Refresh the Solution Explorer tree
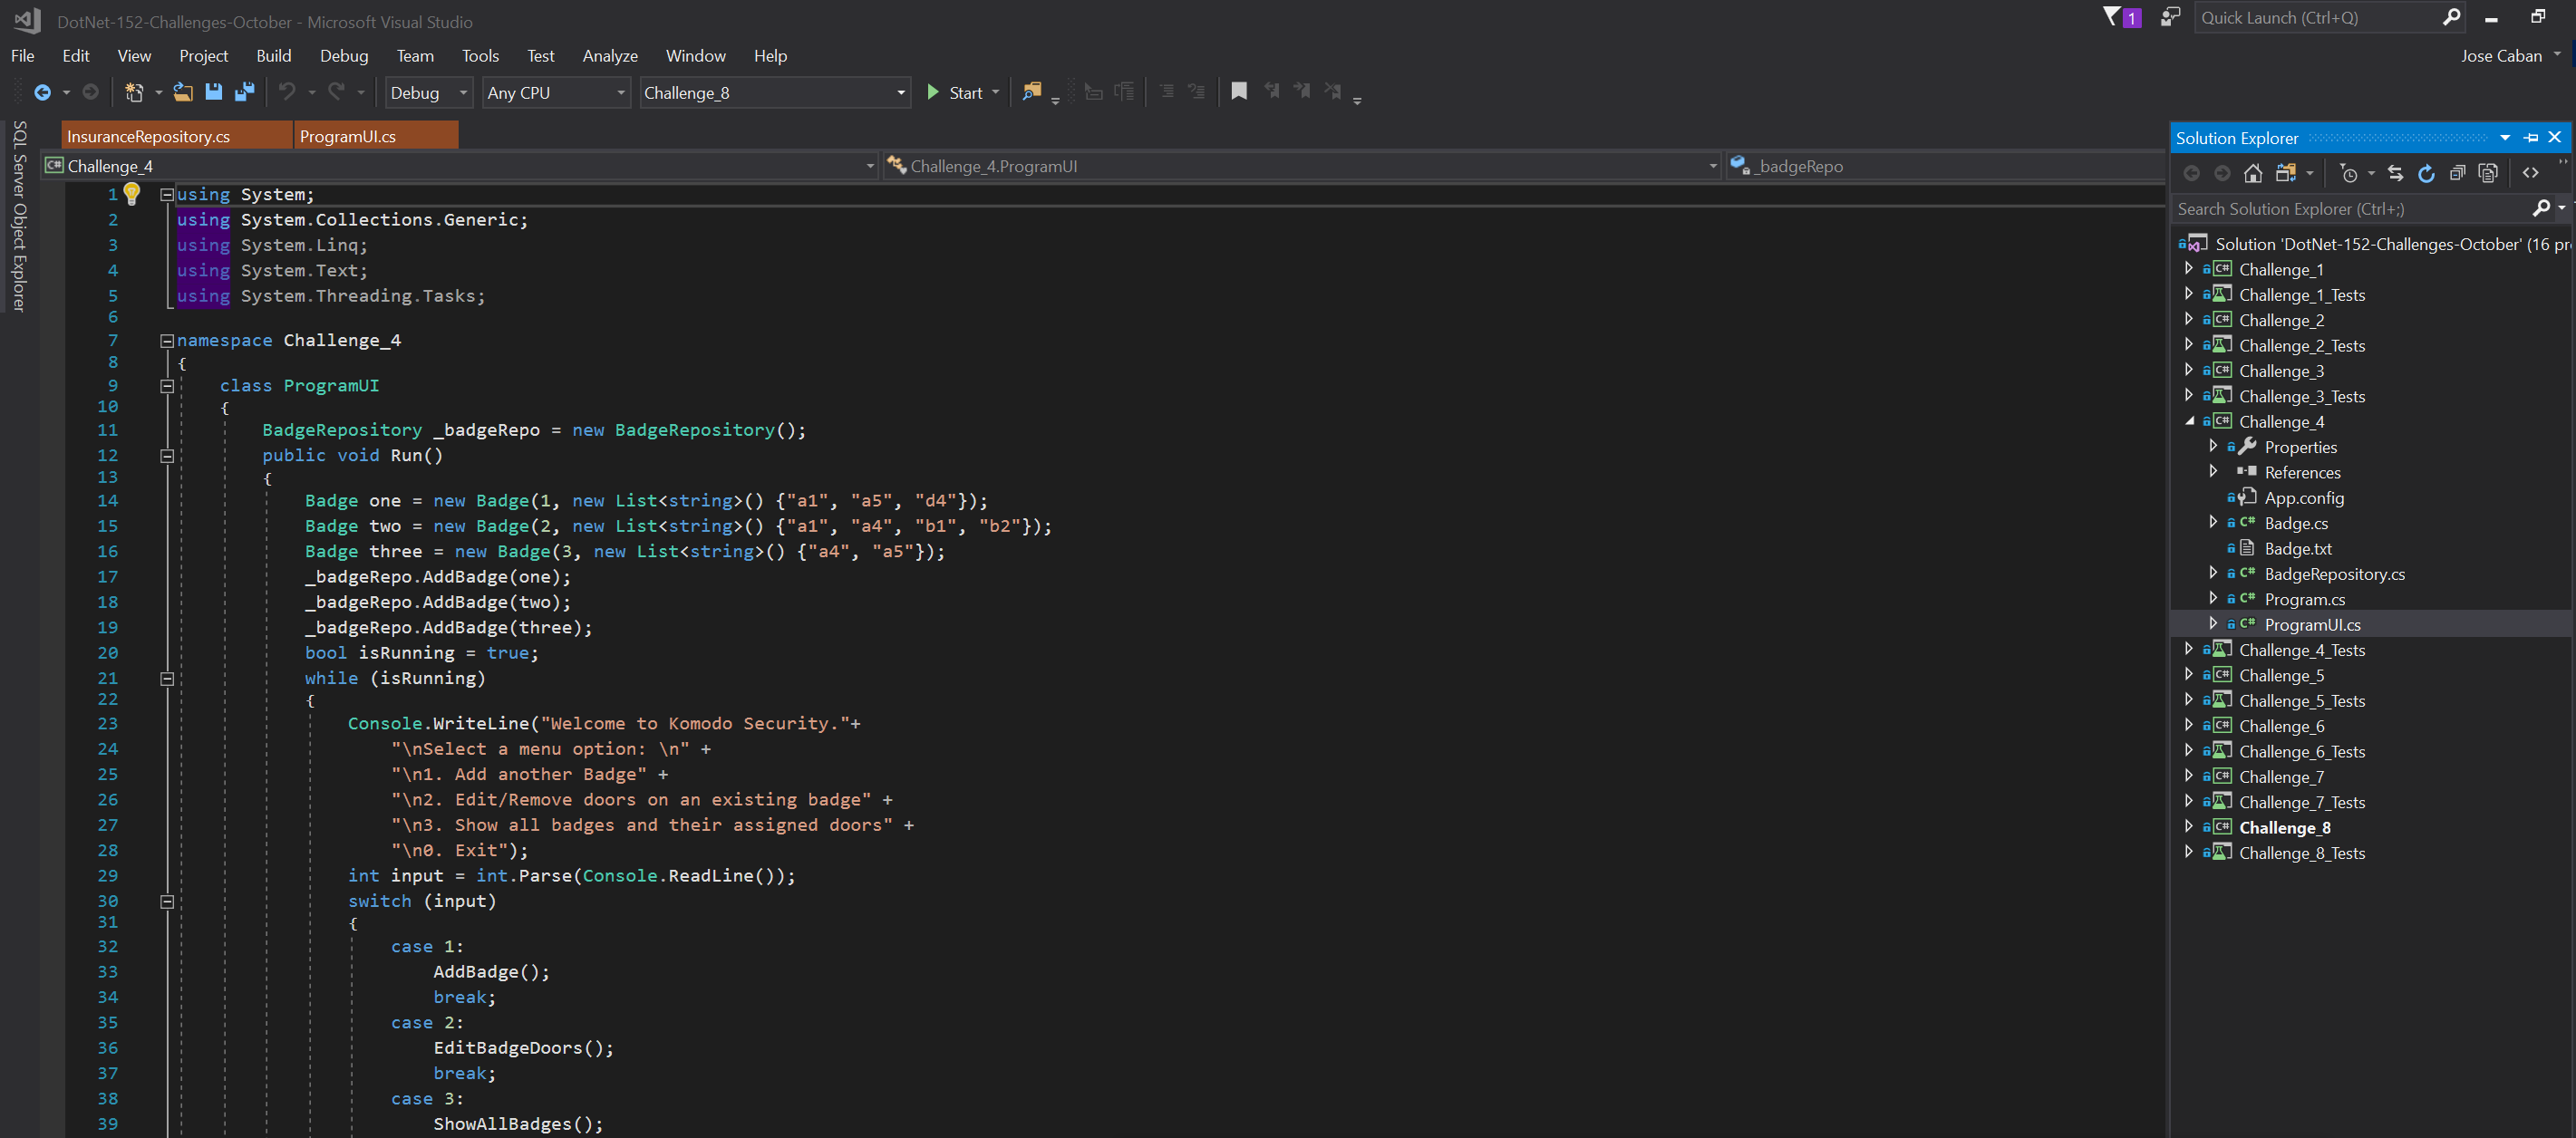 [x=2426, y=173]
